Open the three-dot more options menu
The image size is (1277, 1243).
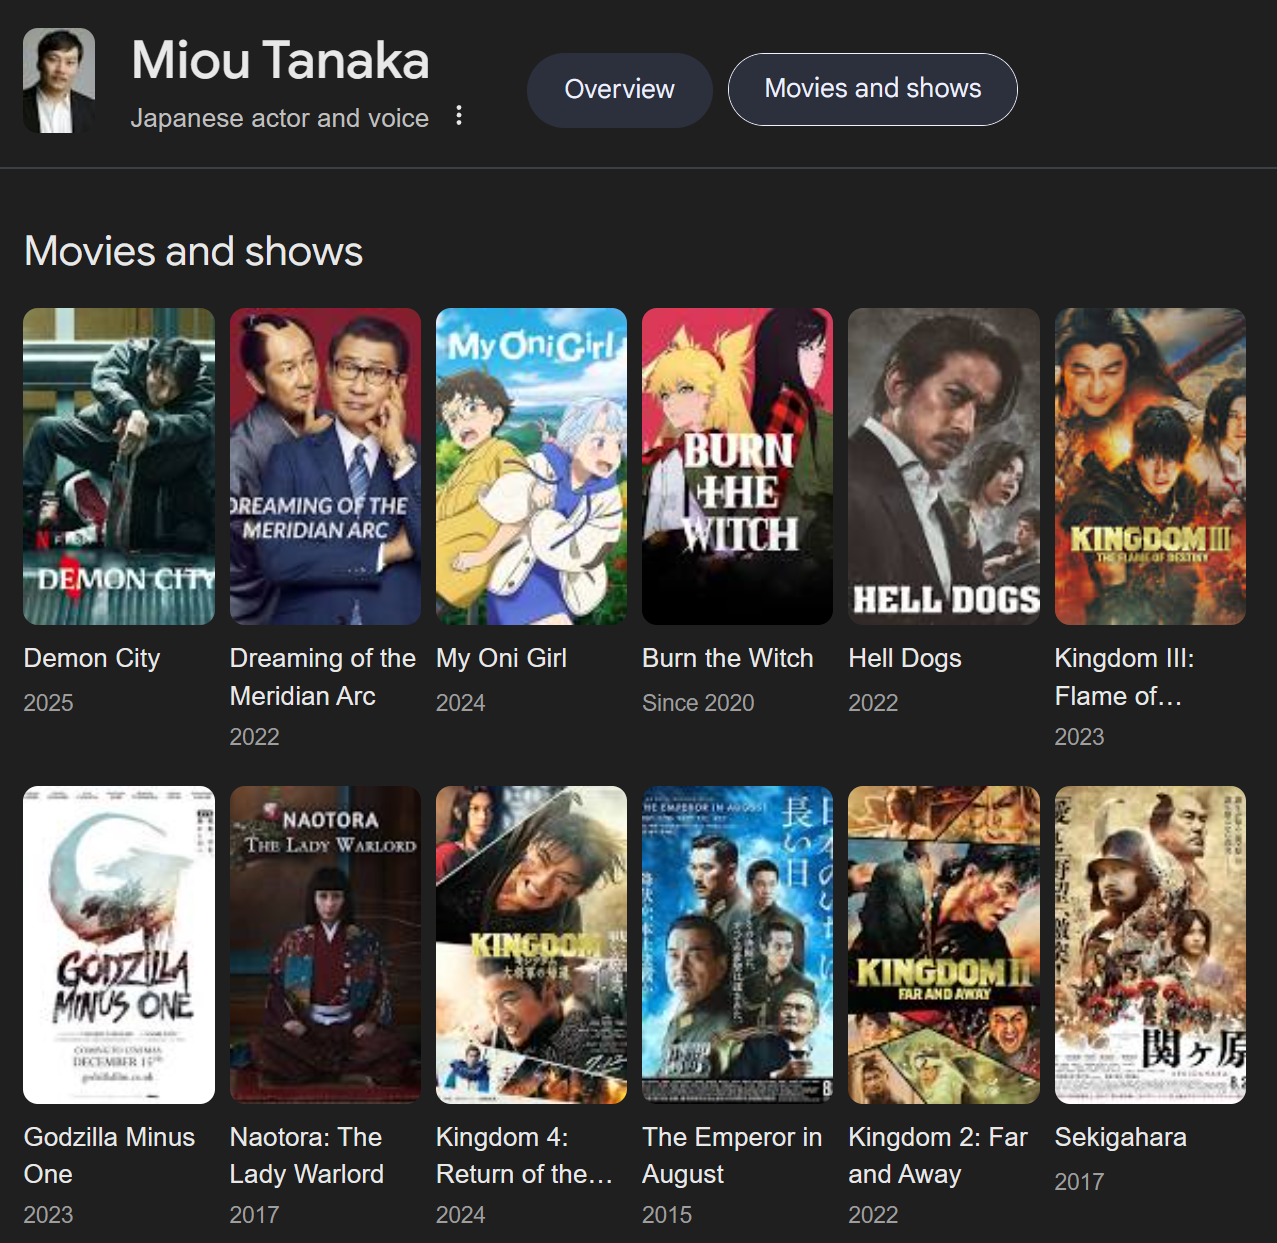(459, 115)
